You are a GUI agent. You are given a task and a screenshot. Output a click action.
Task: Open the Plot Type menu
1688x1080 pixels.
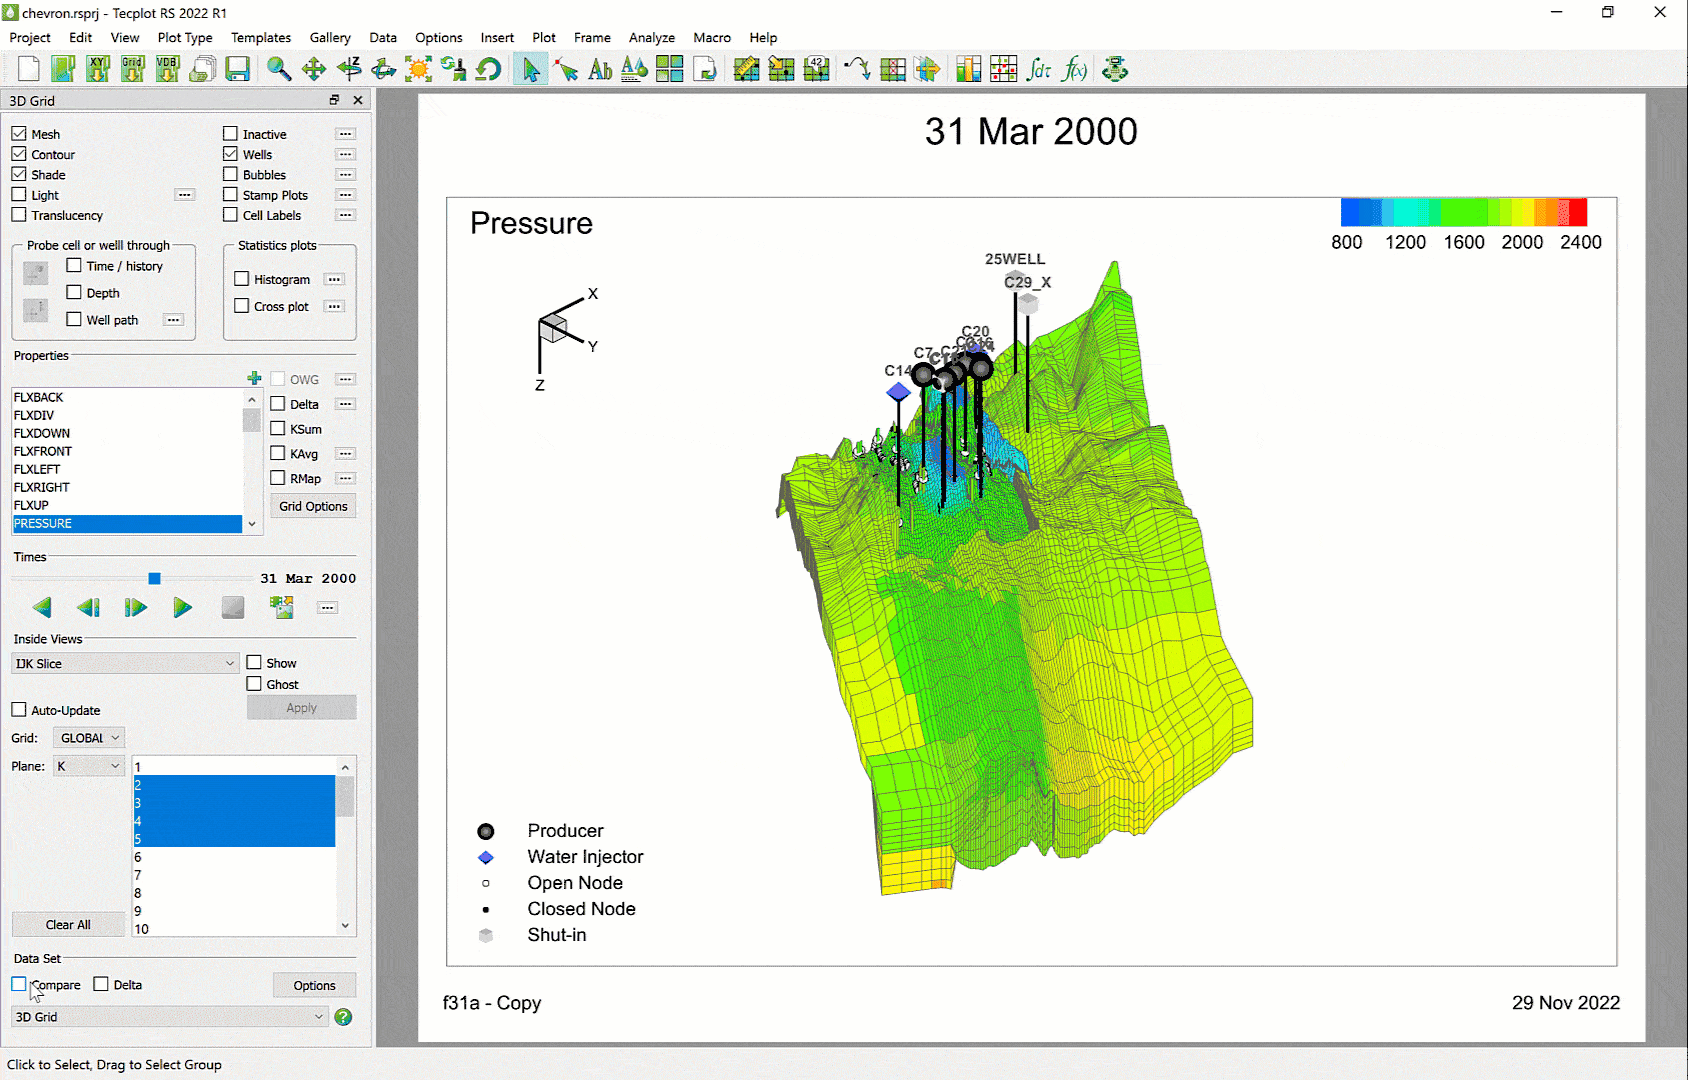point(184,37)
